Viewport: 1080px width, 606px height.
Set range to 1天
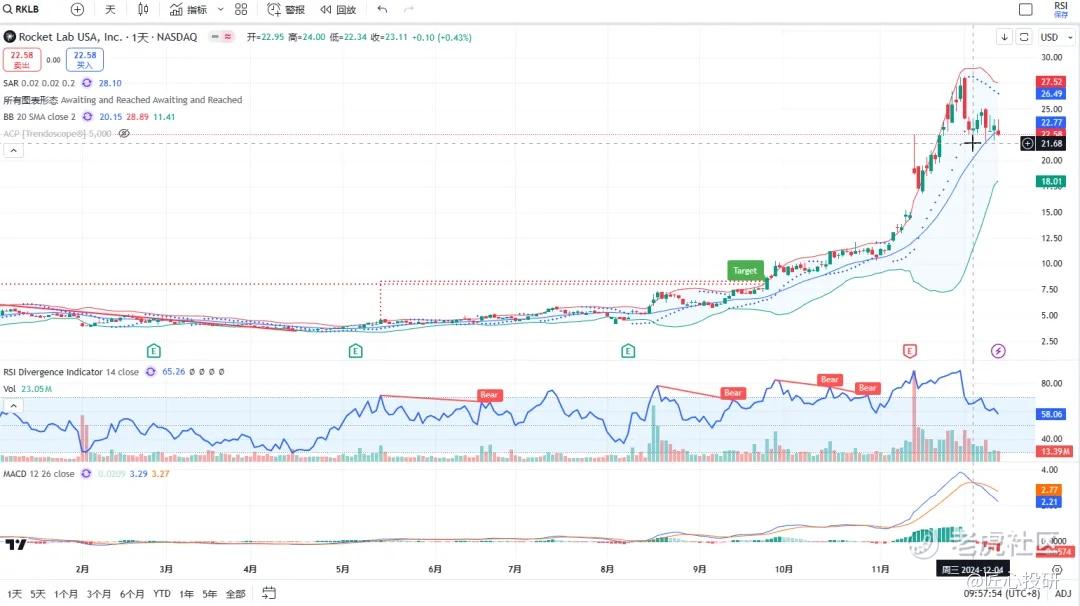pos(15,594)
